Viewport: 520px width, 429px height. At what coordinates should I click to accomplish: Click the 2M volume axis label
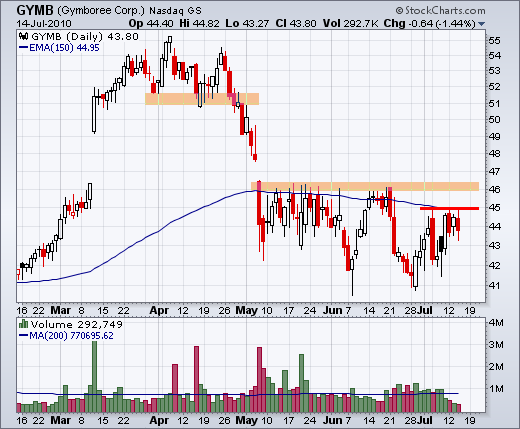(x=496, y=367)
